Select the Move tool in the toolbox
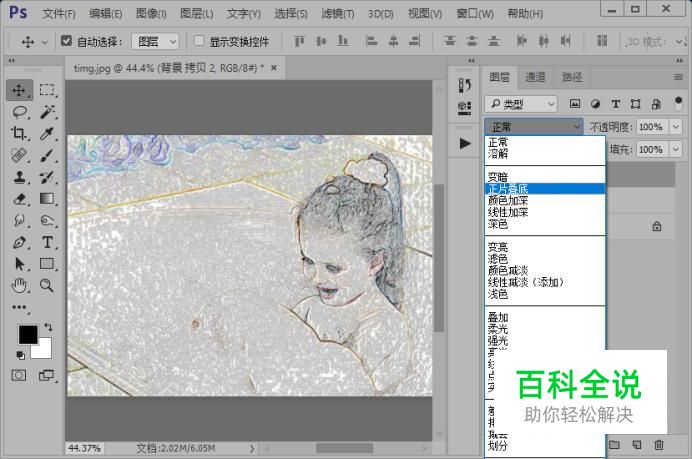 click(19, 90)
